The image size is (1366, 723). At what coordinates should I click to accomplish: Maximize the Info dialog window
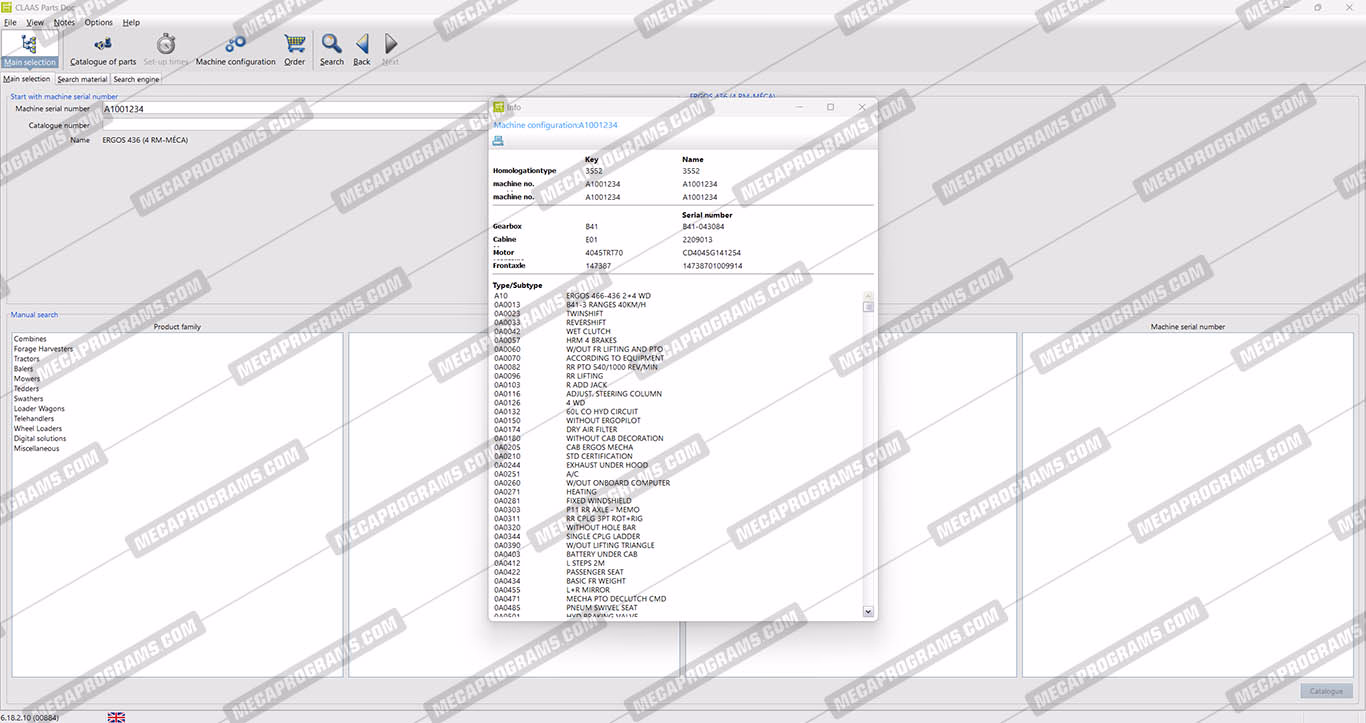click(x=830, y=107)
